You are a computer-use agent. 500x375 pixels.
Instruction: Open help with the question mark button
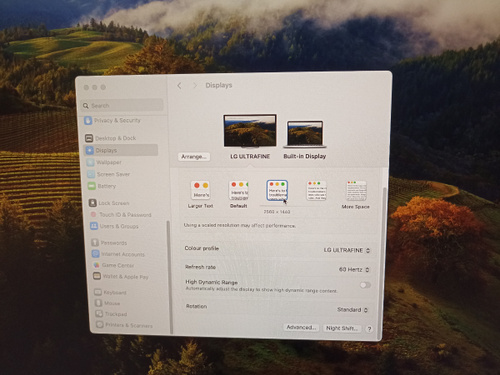(x=369, y=329)
